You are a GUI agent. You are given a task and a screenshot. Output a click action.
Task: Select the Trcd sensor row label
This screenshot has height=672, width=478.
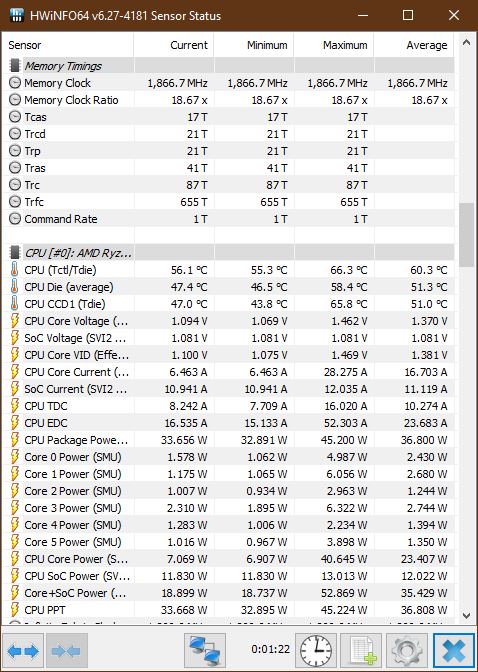click(x=35, y=134)
